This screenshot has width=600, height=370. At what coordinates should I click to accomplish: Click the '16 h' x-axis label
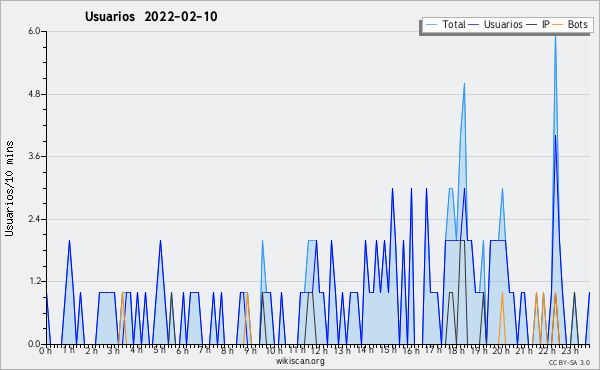[411, 351]
